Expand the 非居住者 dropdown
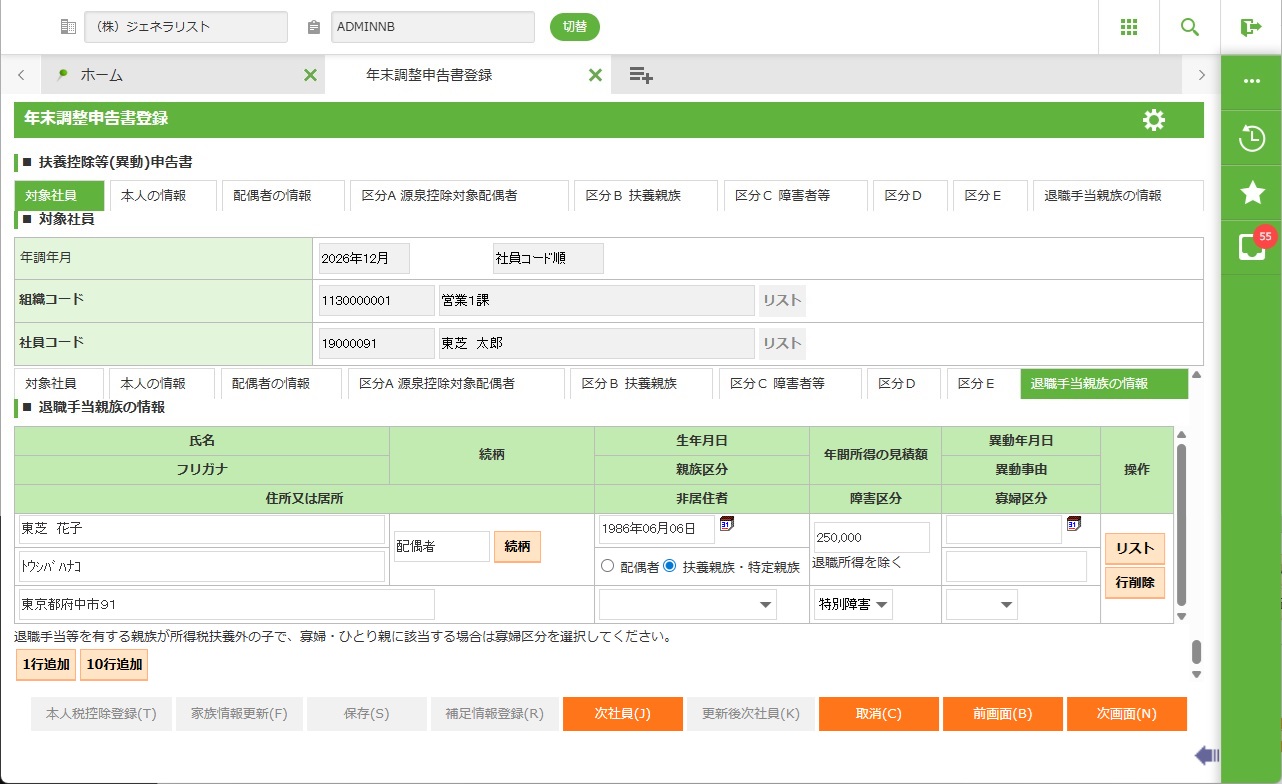The height and width of the screenshot is (784, 1282). coord(687,604)
